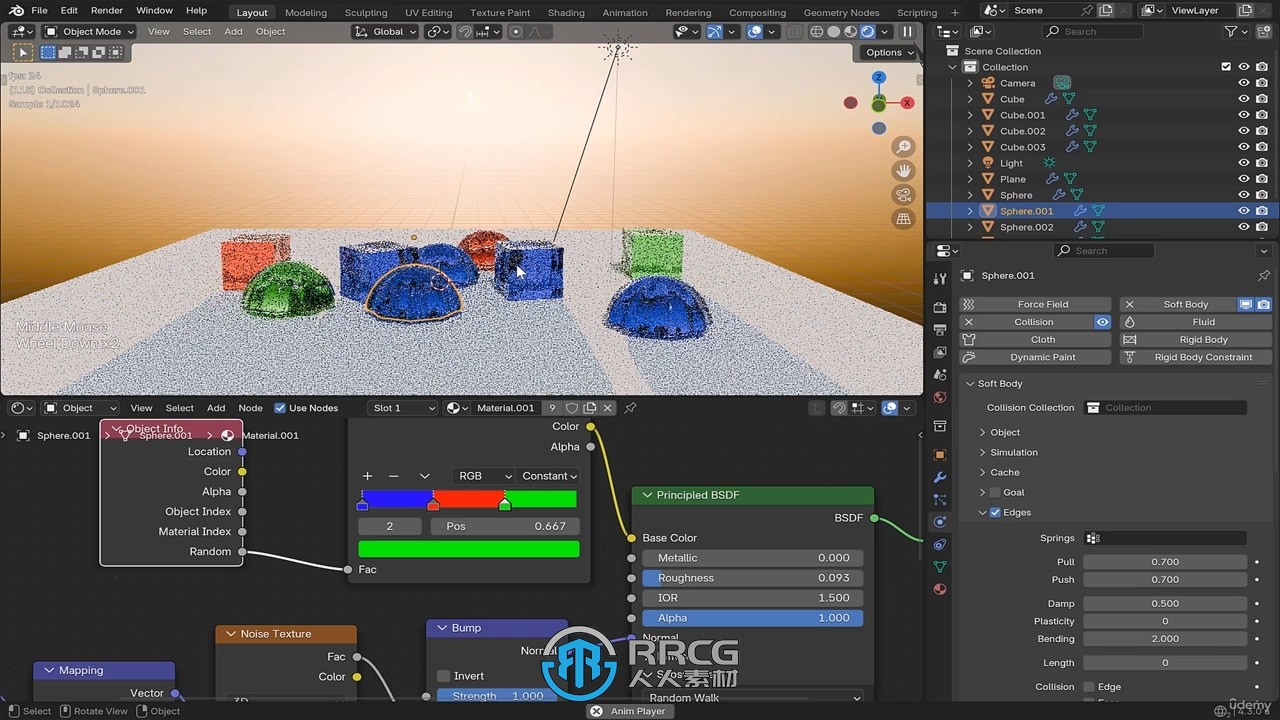The width and height of the screenshot is (1280, 720).
Task: Expand Sphere.002 in outliner
Action: click(x=969, y=227)
